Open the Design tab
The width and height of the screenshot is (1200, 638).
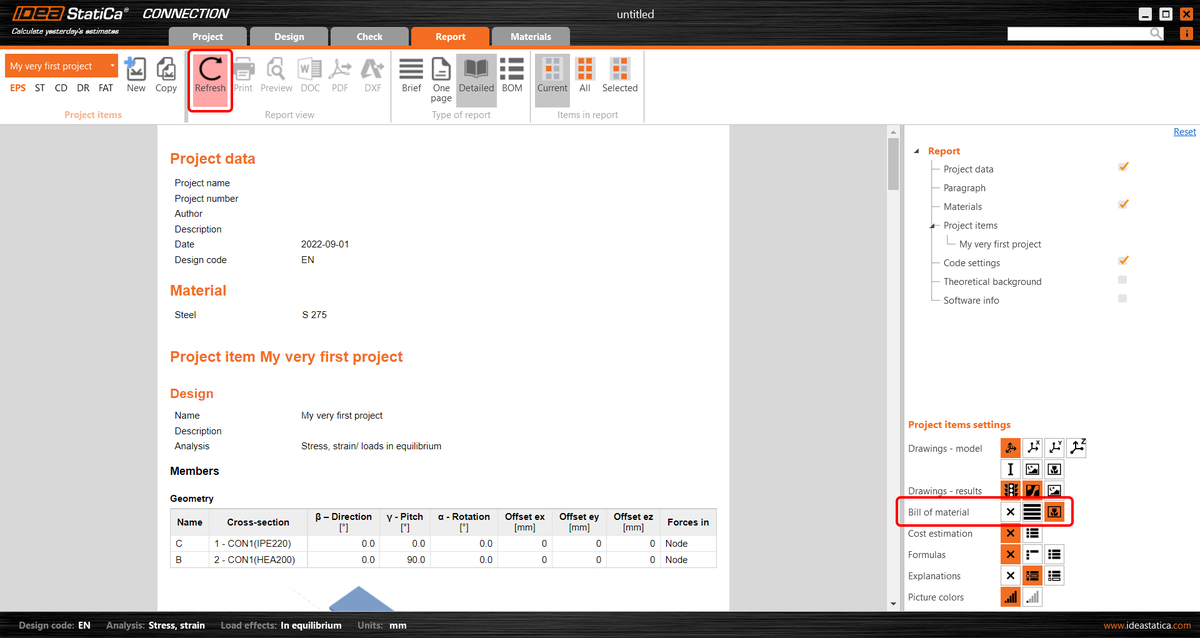click(289, 37)
